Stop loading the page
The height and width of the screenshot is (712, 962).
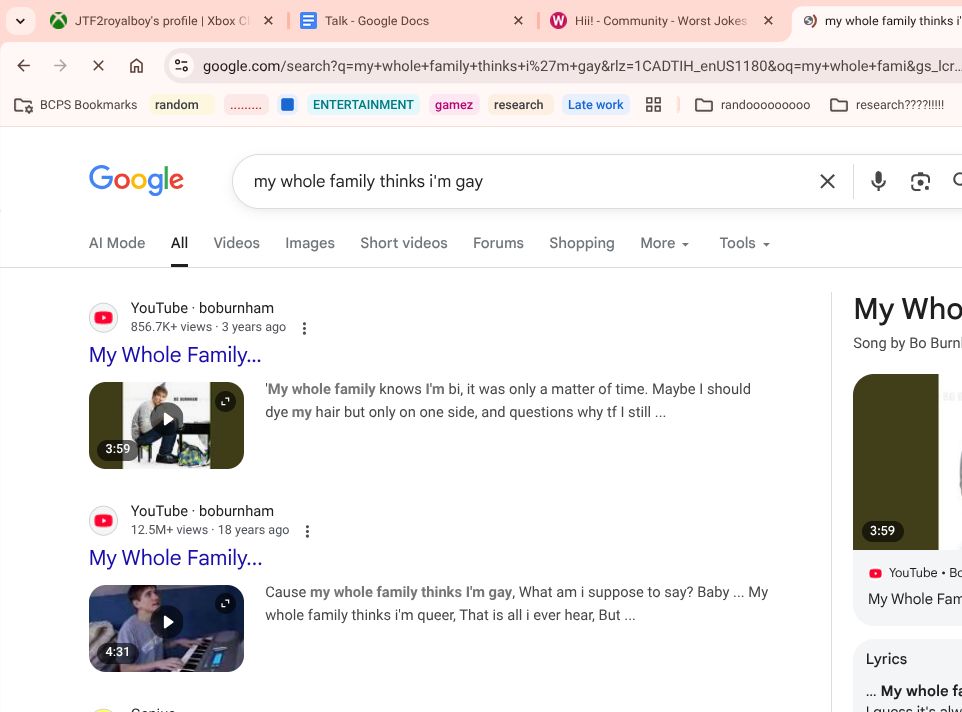98,66
